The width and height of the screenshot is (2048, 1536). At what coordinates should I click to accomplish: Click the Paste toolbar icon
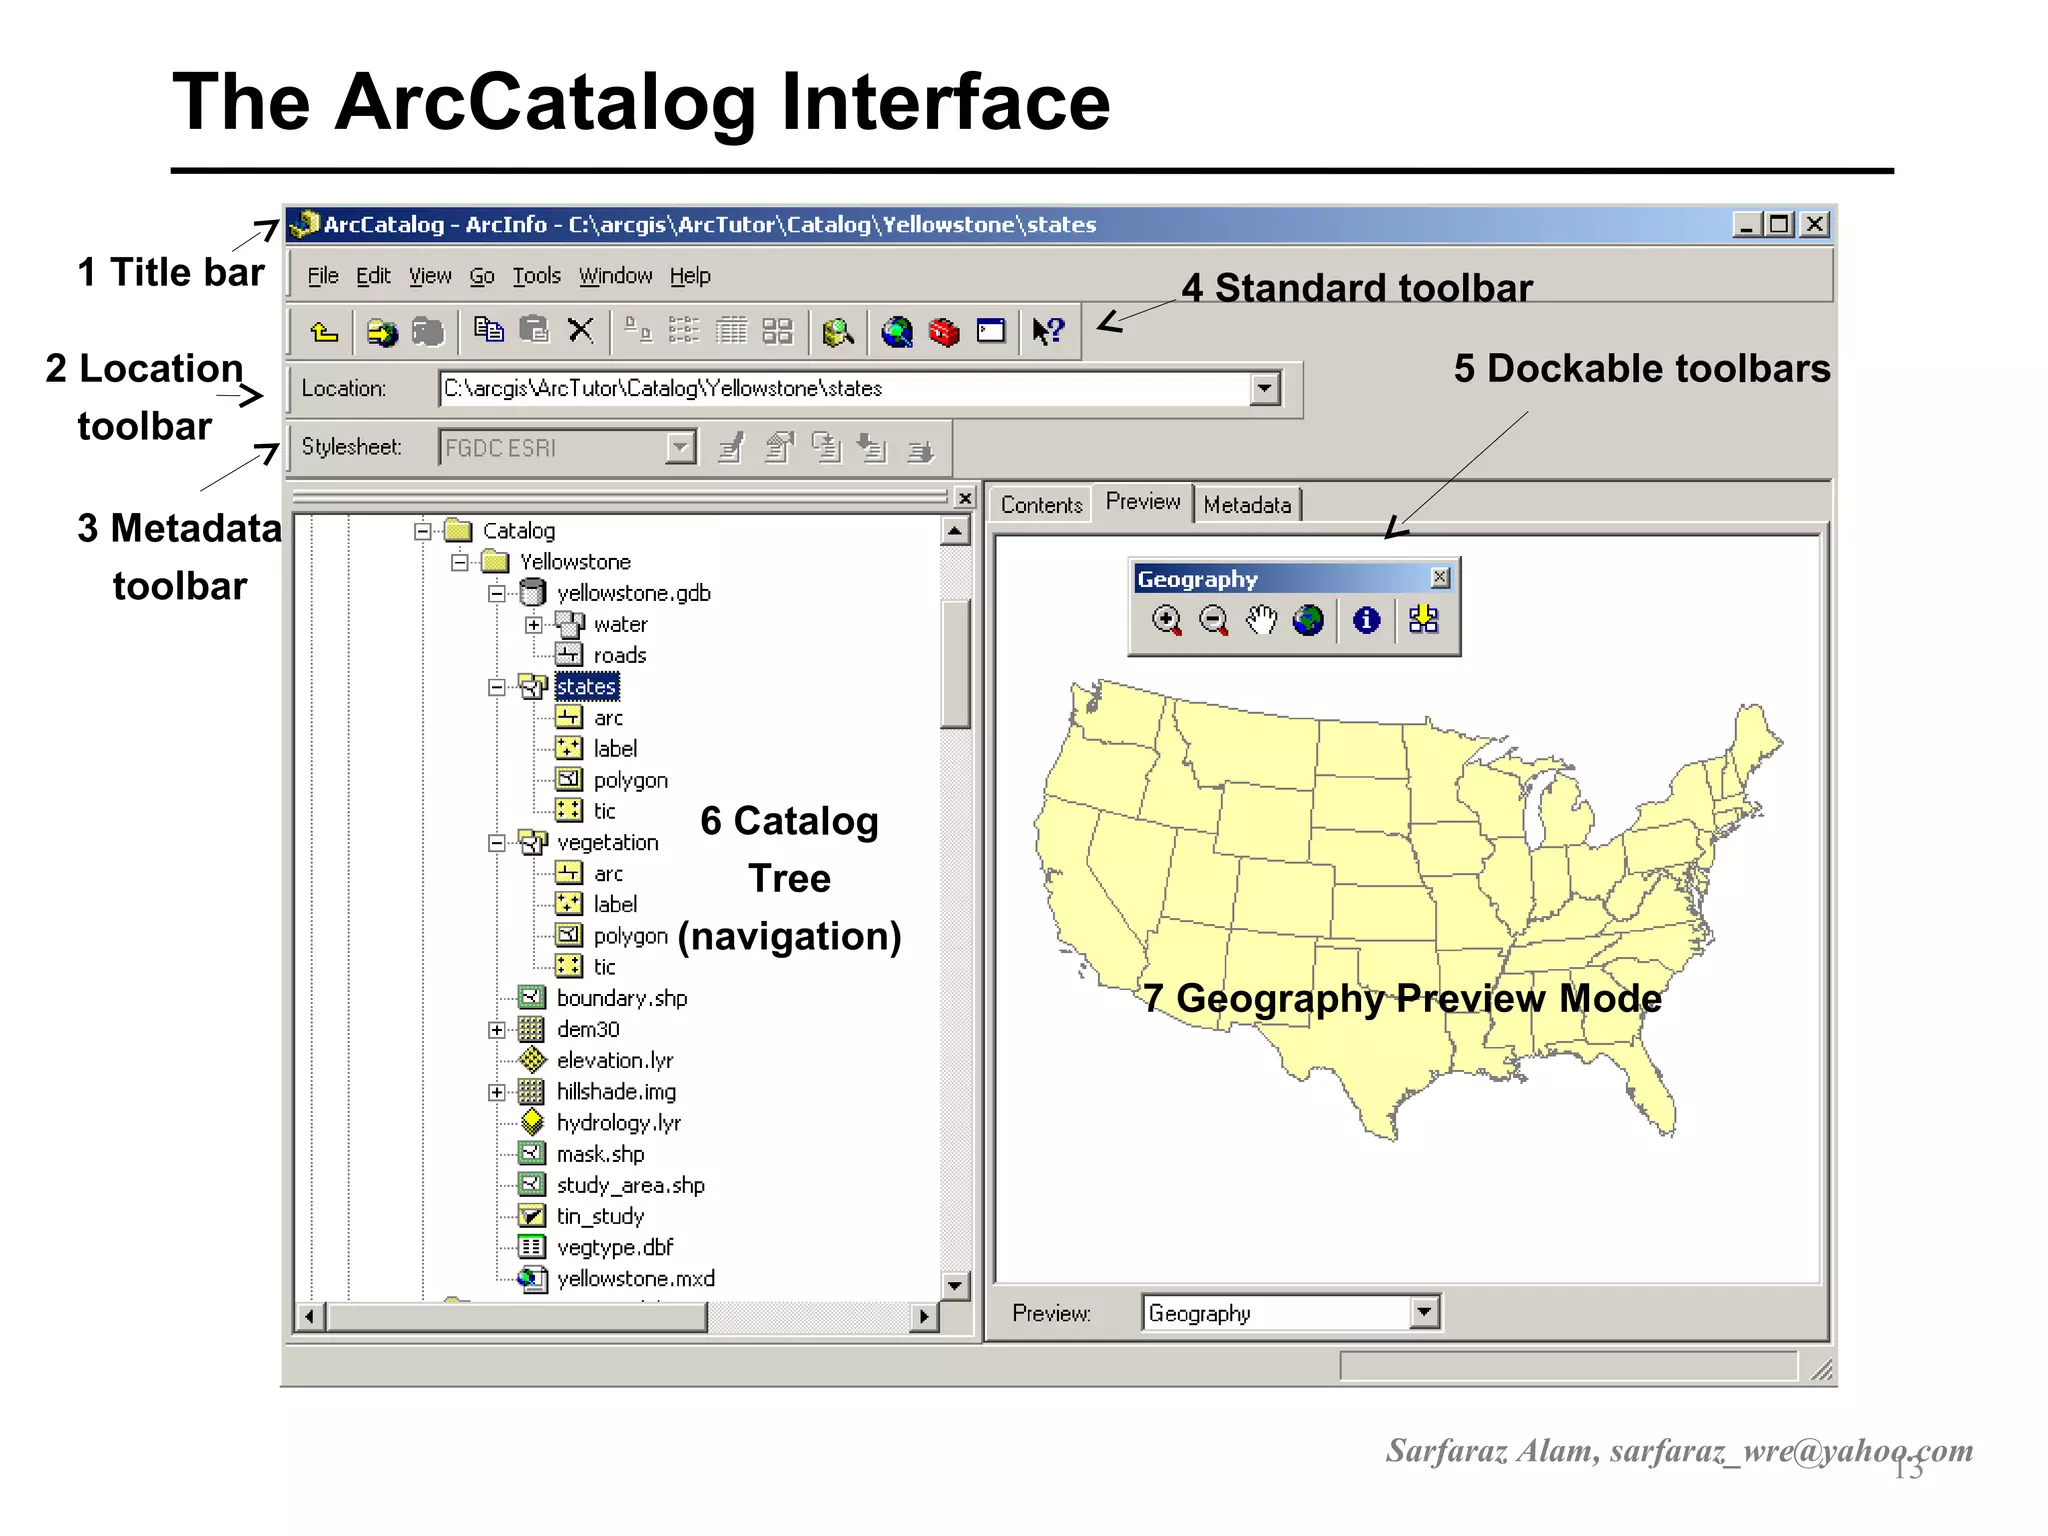tap(534, 330)
